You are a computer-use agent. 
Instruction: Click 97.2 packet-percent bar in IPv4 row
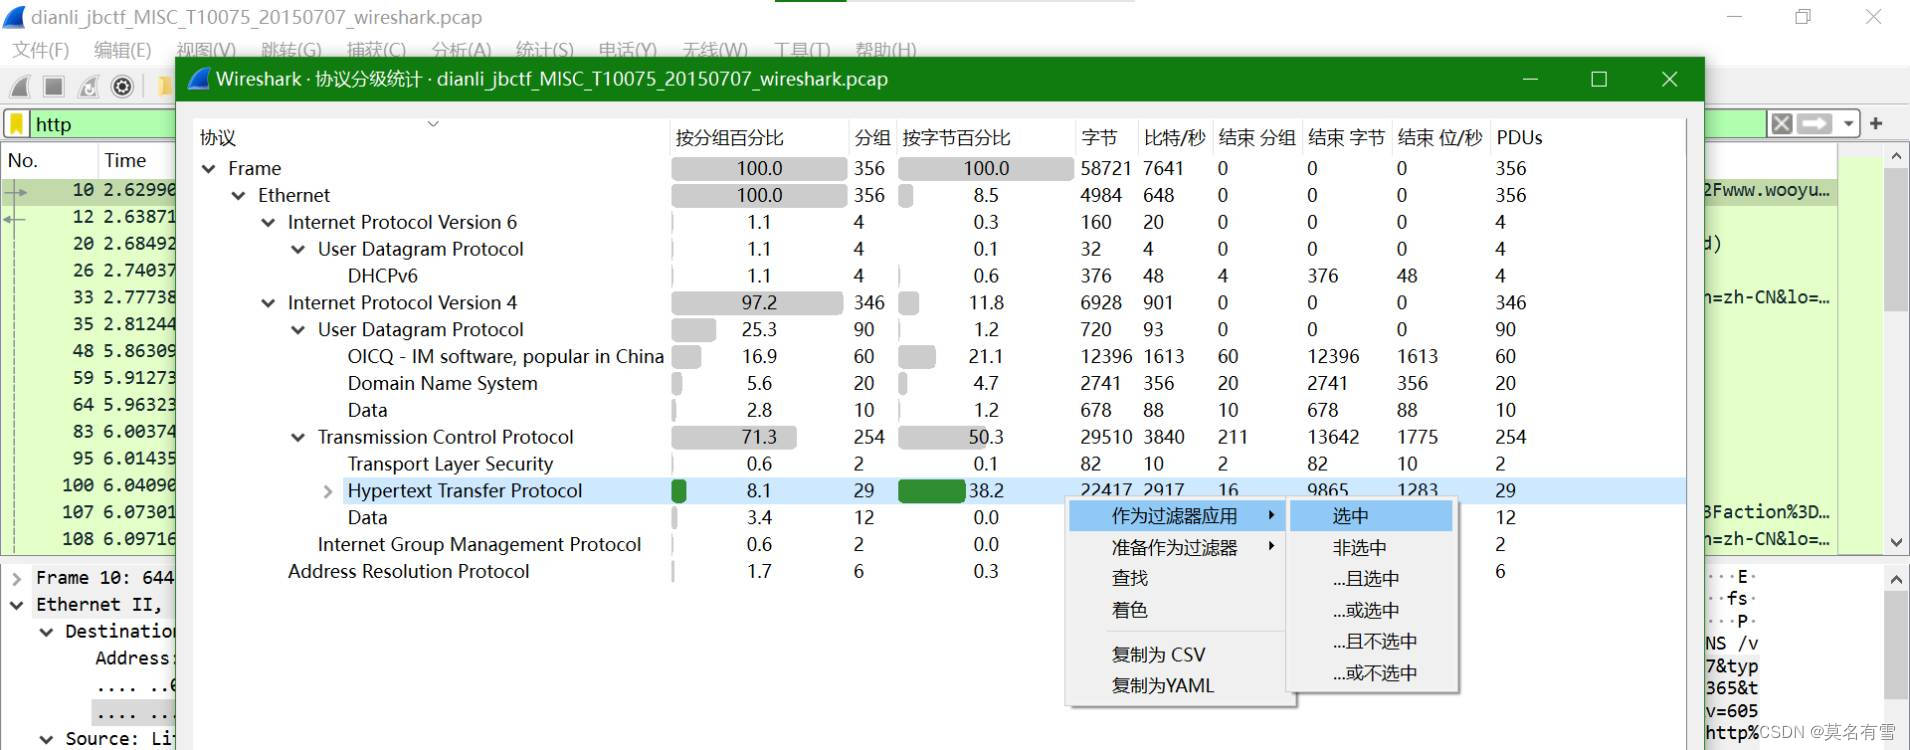(x=757, y=303)
